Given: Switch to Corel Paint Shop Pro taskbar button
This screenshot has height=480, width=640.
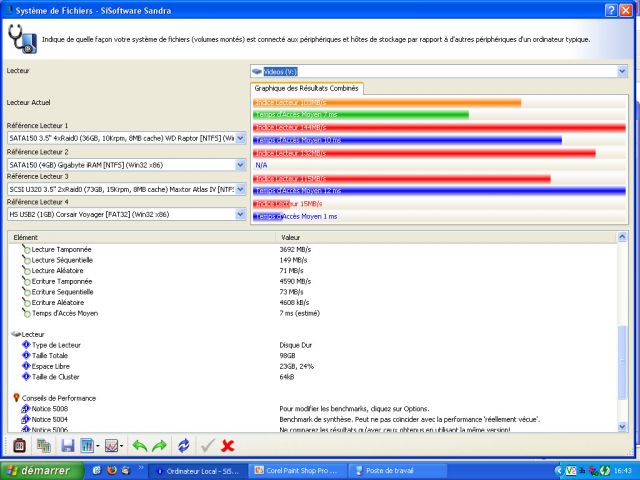Looking at the screenshot, I should coord(297,471).
